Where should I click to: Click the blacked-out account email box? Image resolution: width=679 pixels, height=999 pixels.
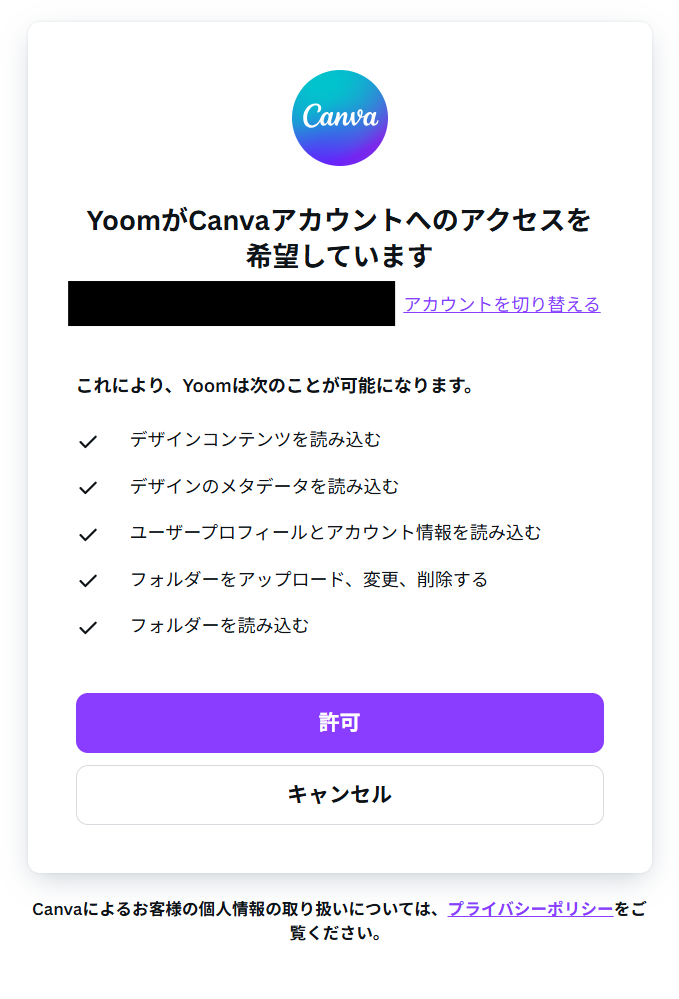point(231,304)
